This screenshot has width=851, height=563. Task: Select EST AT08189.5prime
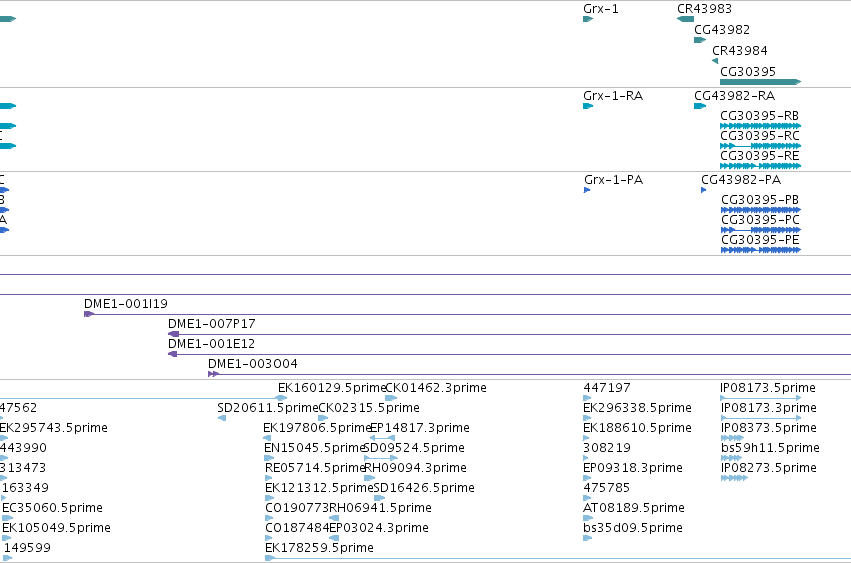pyautogui.click(x=588, y=518)
